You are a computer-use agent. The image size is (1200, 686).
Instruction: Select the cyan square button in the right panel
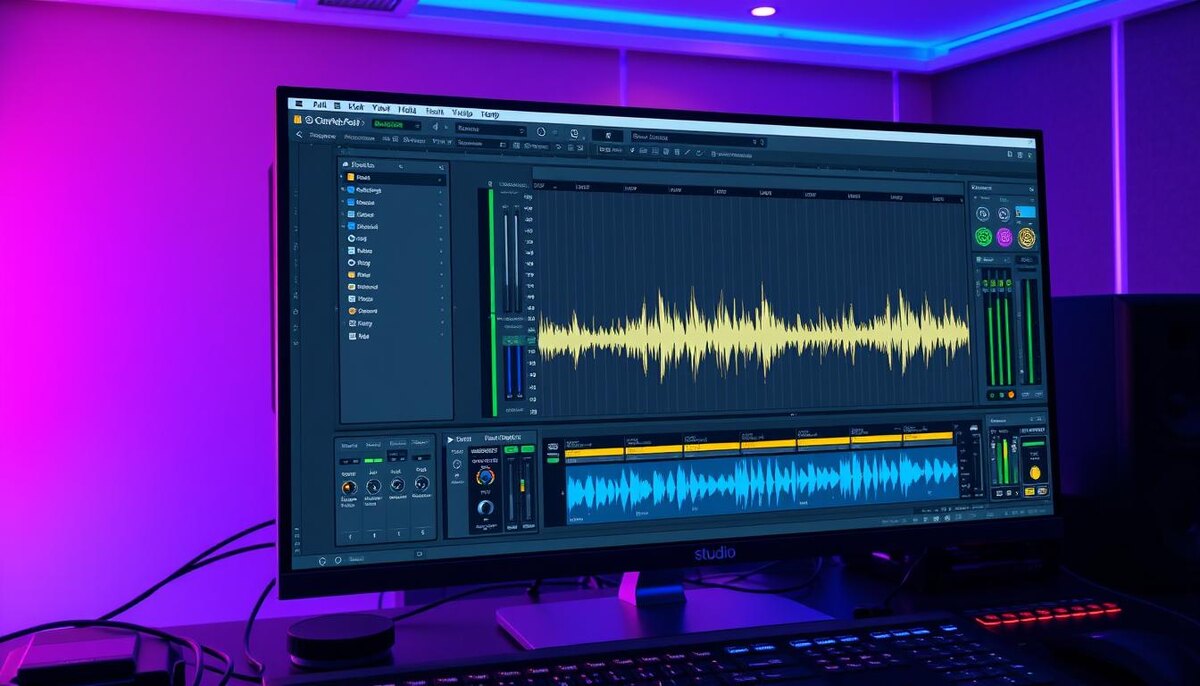coord(1025,212)
